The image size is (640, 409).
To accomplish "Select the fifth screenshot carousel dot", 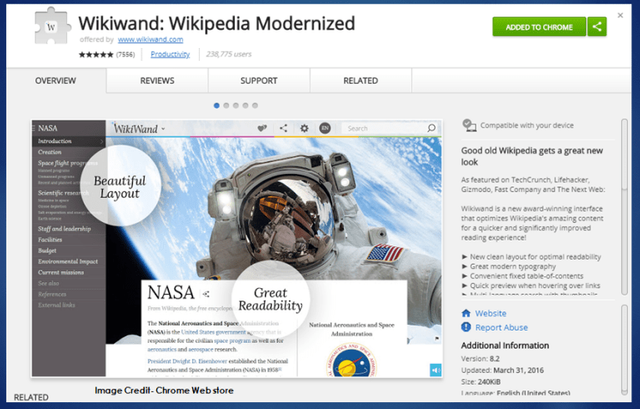I will click(x=255, y=105).
